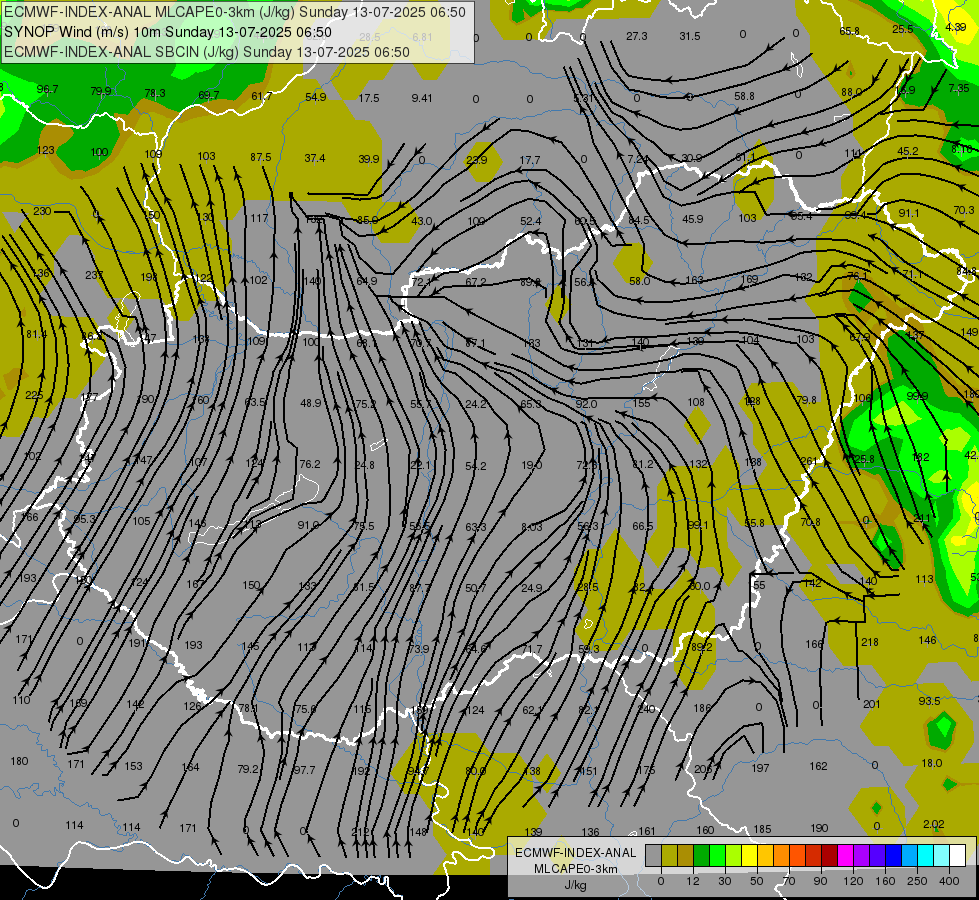
Task: Click the map value '61.7'
Action: [262, 96]
